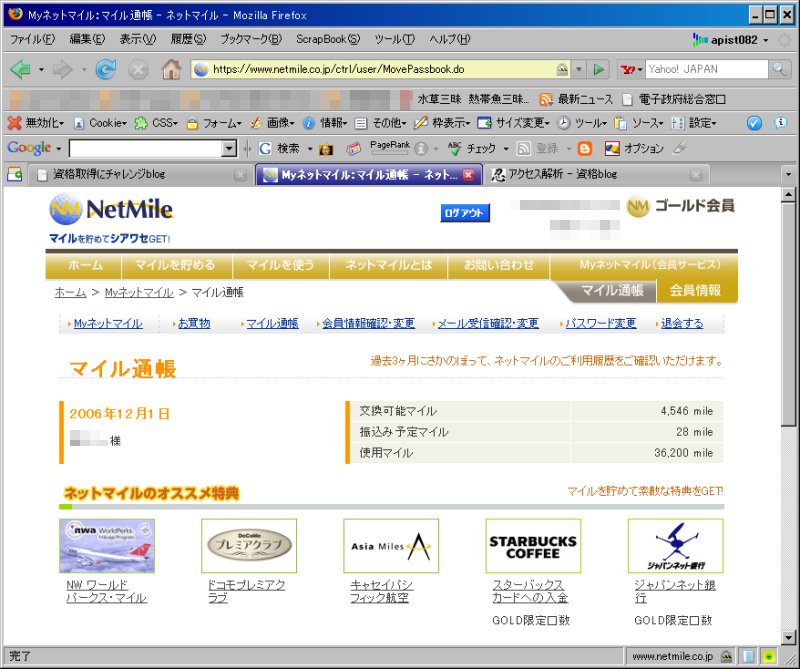Open the マイルを貯める navigation tab
This screenshot has width=800, height=669.
point(176,265)
